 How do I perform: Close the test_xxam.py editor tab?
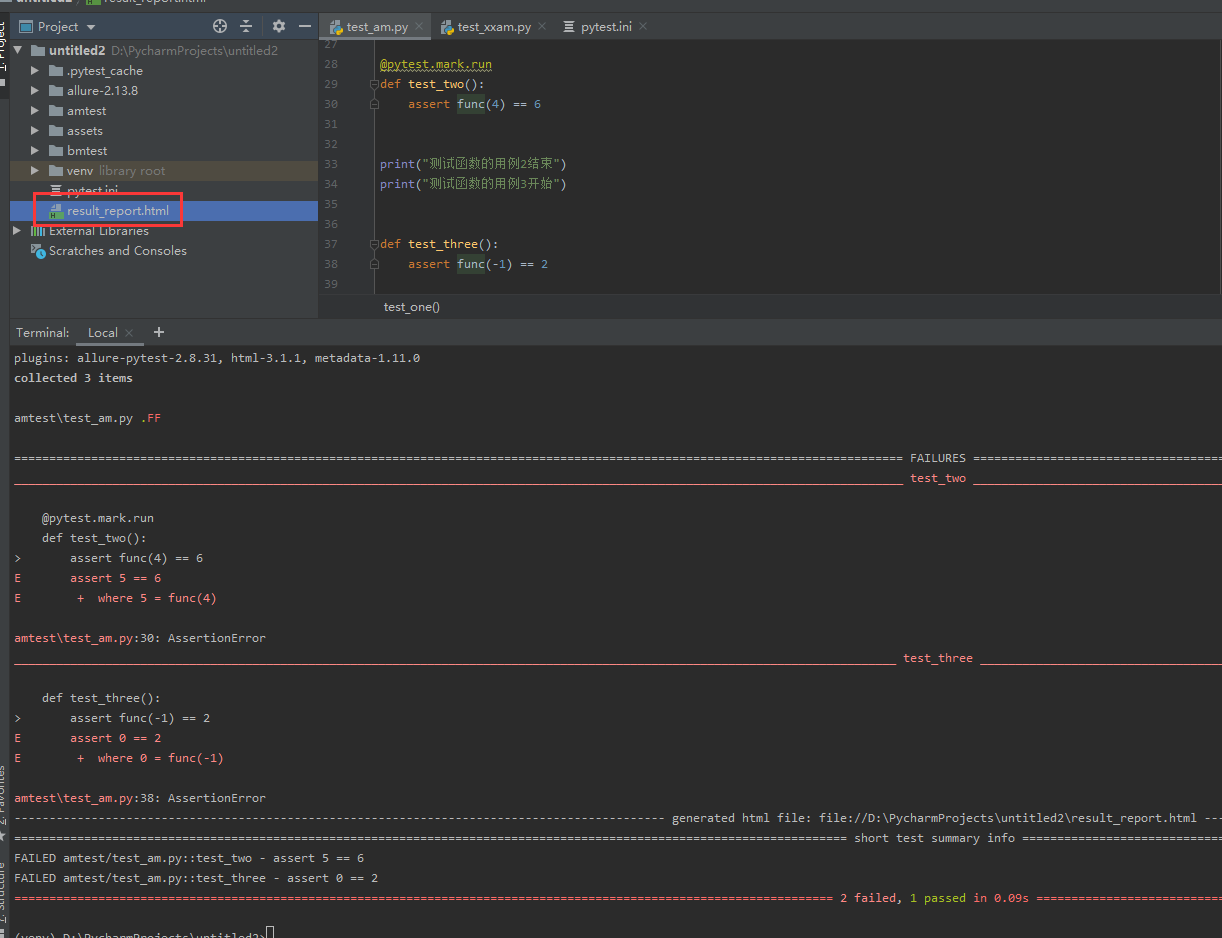(x=541, y=27)
